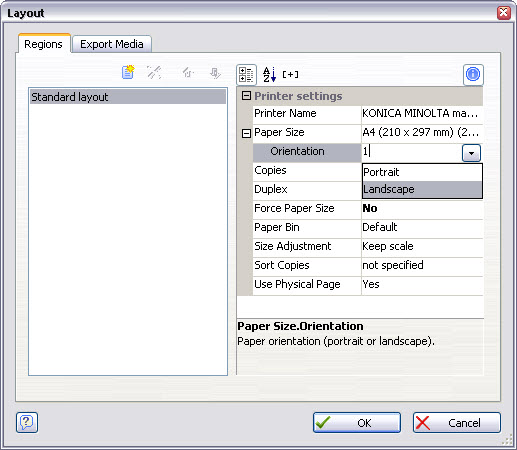
Task: Click the KONICA MINOLTA printer value
Action: pyautogui.click(x=420, y=113)
